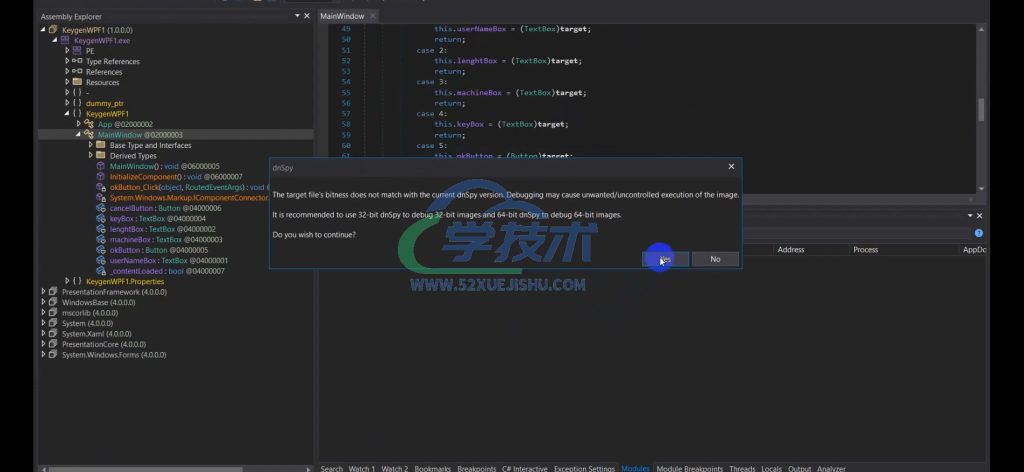Click the mscorlib assembly icon
The height and width of the screenshot is (472, 1024).
pos(53,313)
